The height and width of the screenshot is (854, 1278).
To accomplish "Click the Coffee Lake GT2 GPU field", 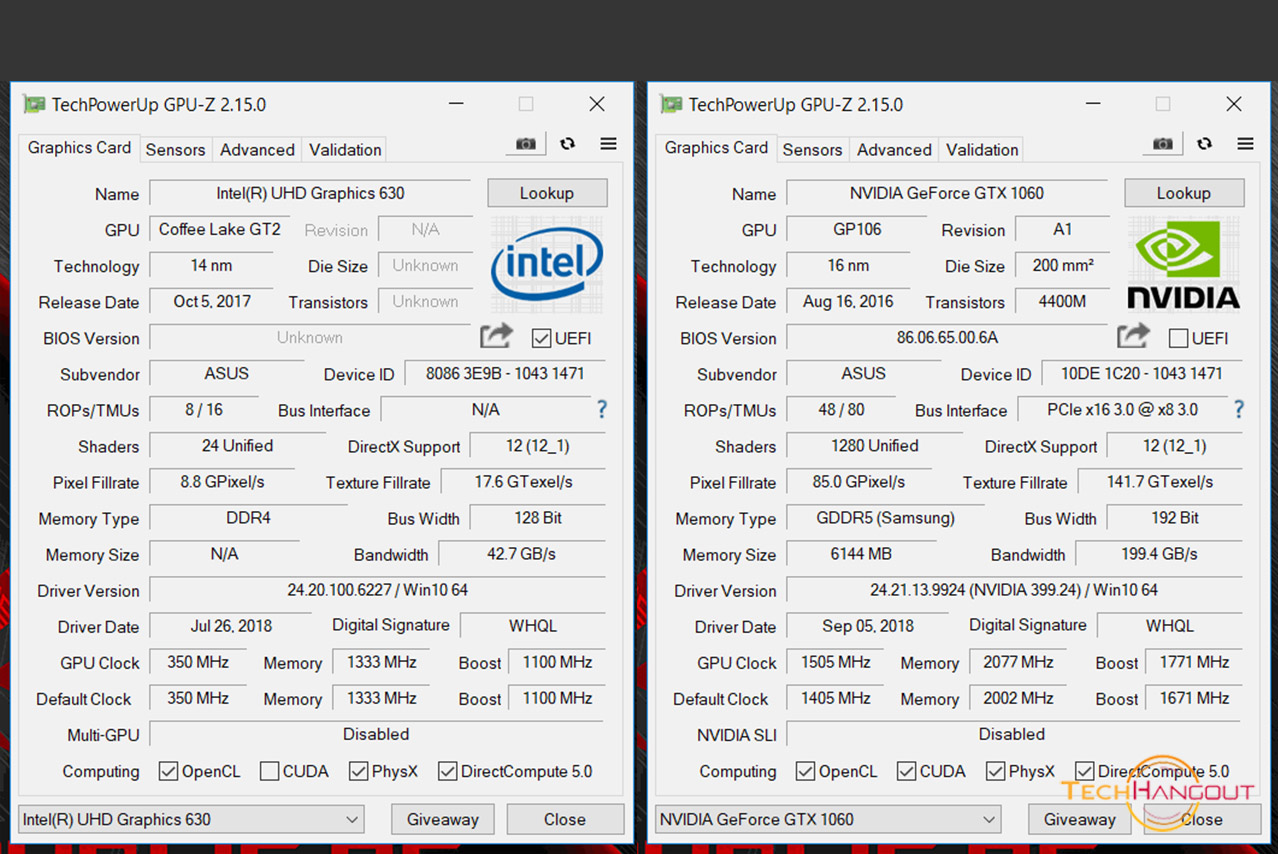I will tap(220, 229).
